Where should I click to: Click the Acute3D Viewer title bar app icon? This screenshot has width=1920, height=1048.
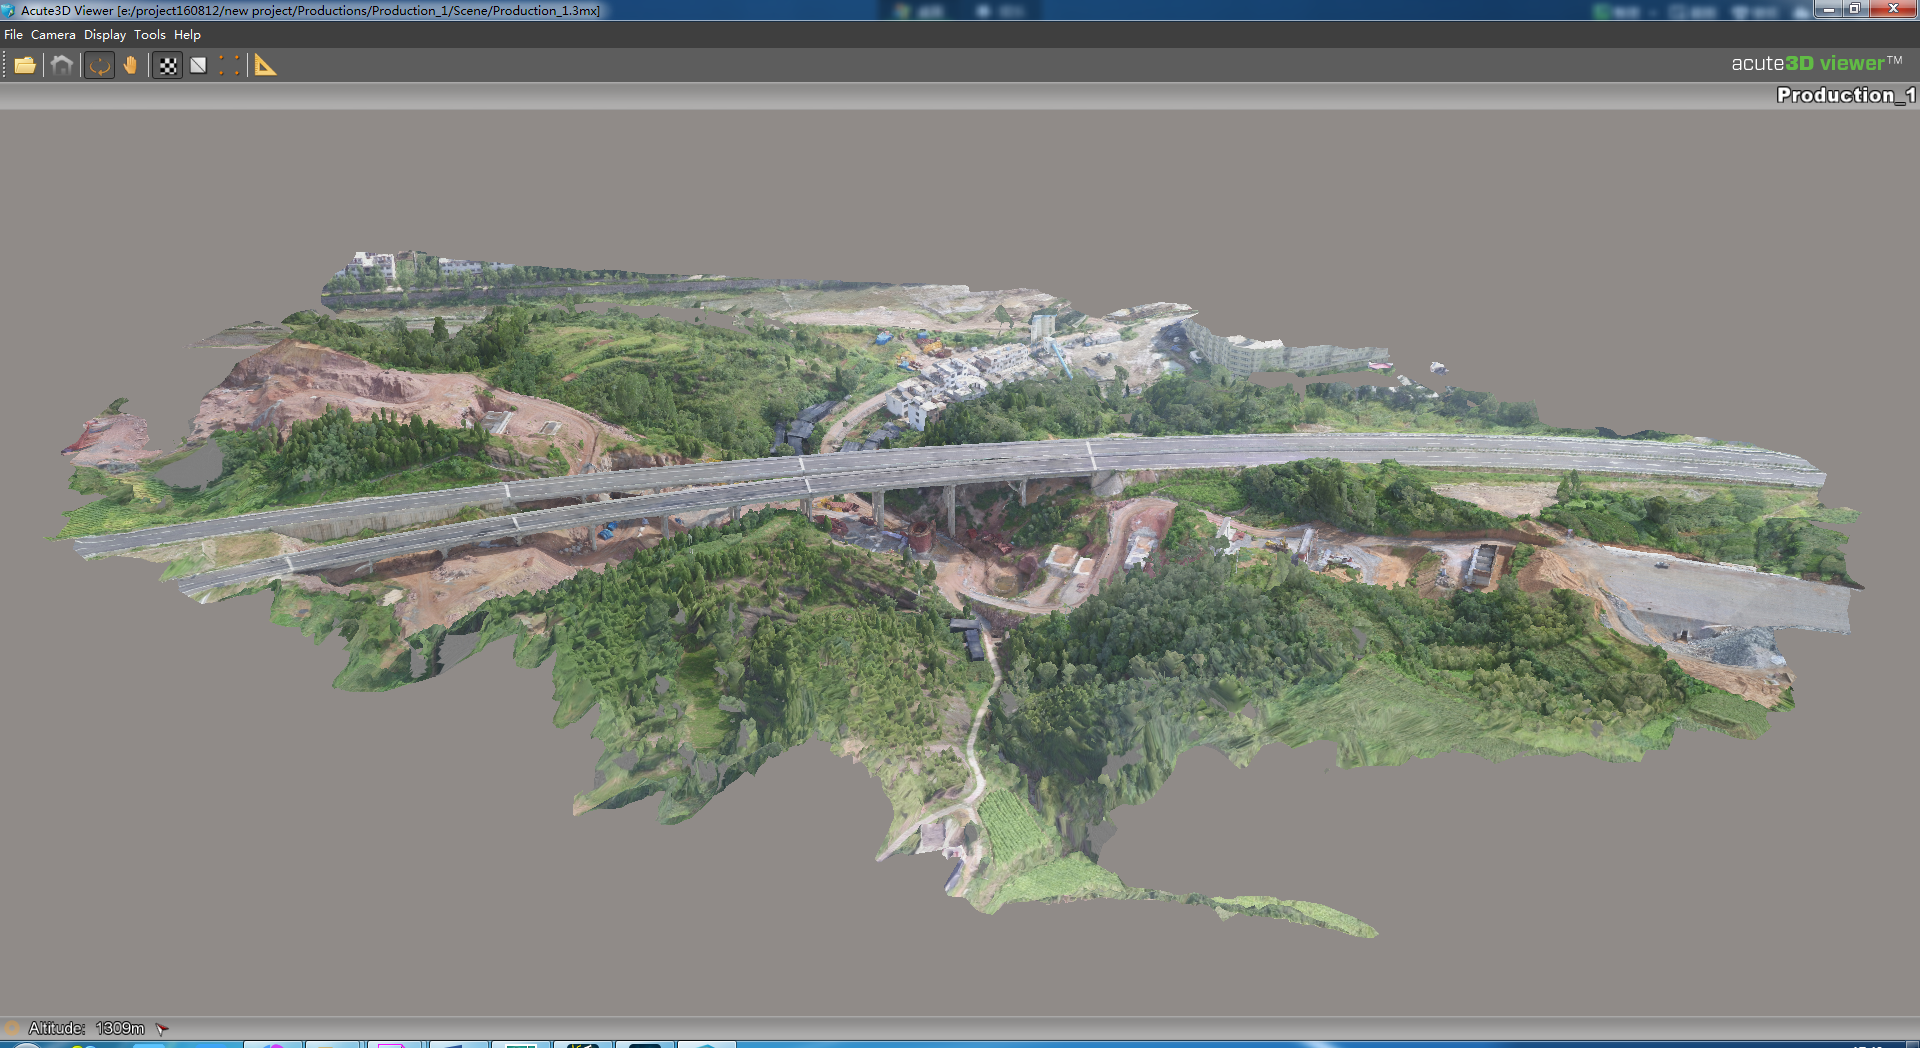[9, 10]
